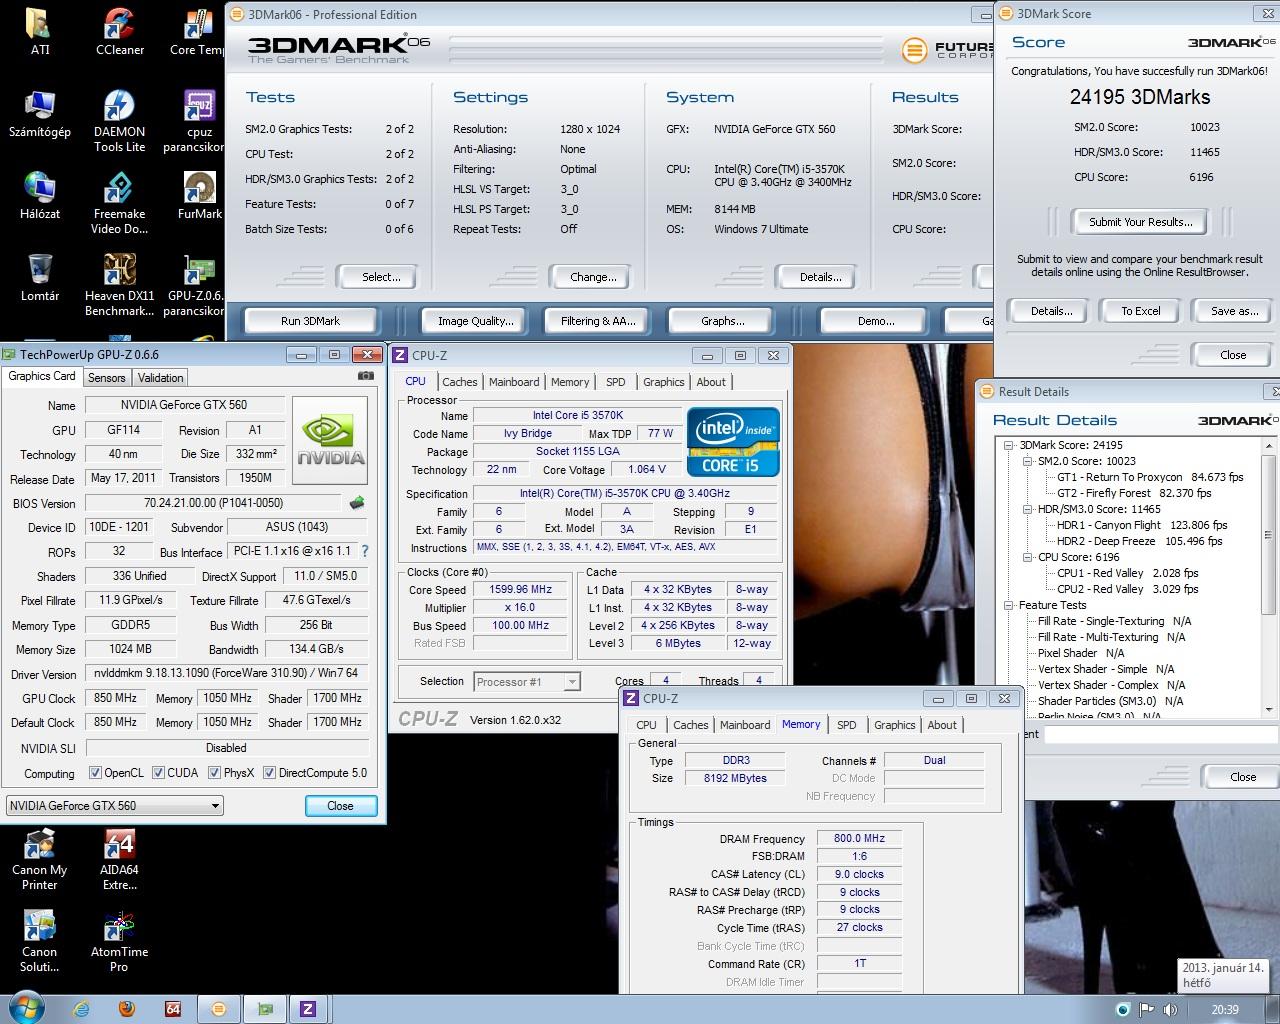Launch CCleaner from the desktop
Viewport: 1280px width, 1024px height.
120,31
